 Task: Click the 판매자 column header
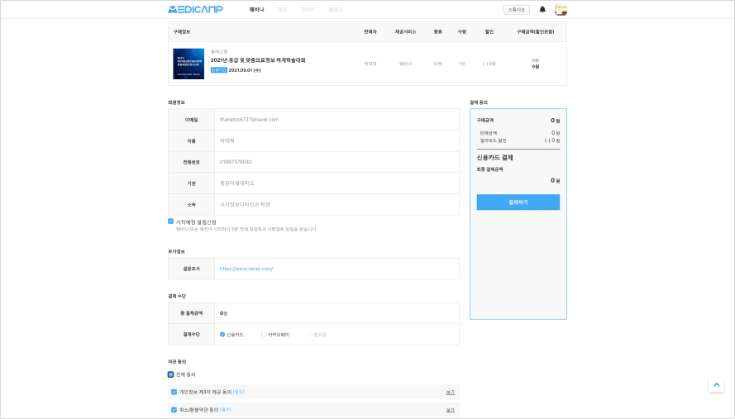(370, 32)
